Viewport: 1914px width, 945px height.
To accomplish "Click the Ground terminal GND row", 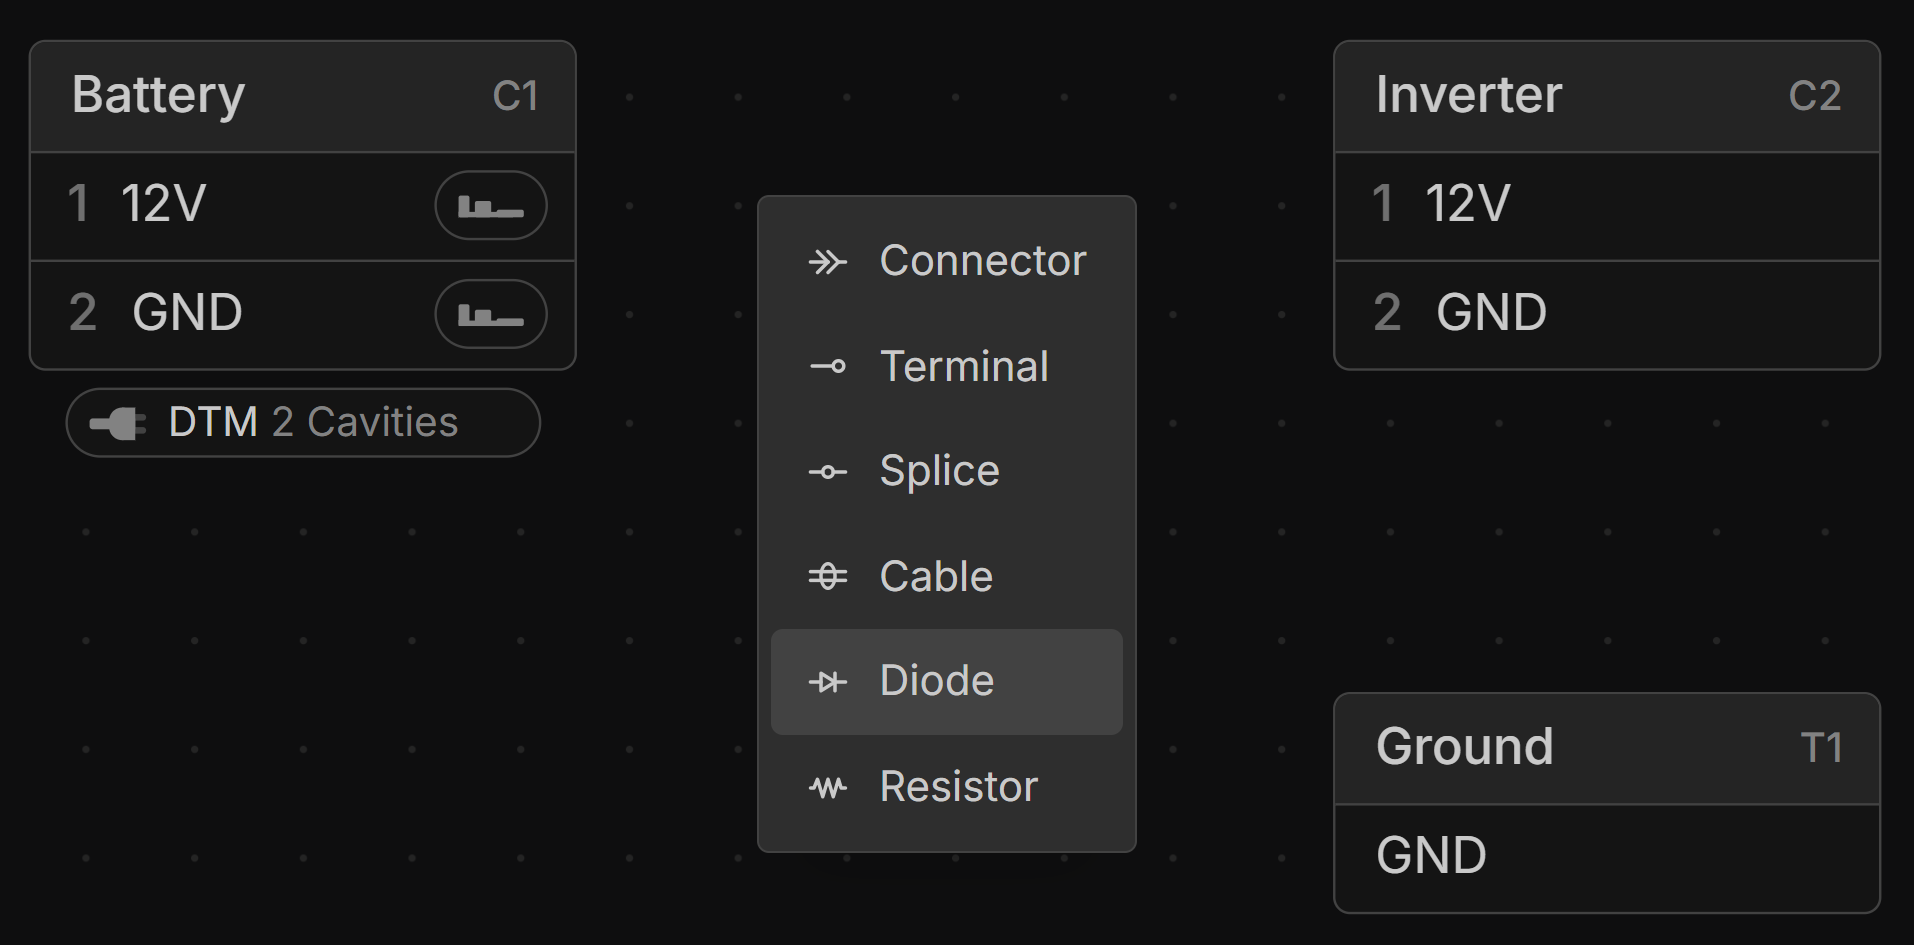I will [1606, 857].
